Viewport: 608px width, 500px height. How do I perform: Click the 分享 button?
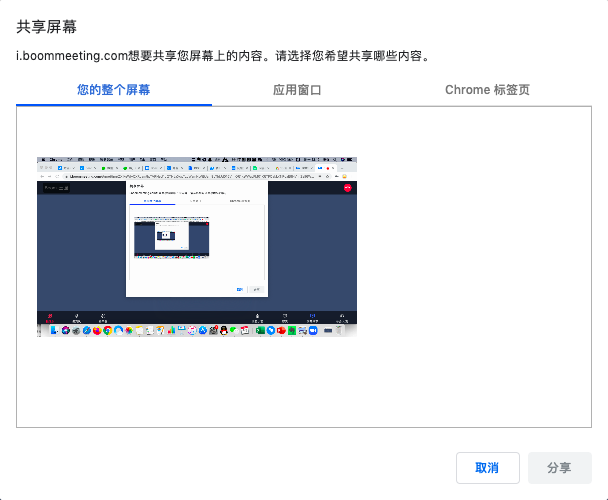point(560,468)
